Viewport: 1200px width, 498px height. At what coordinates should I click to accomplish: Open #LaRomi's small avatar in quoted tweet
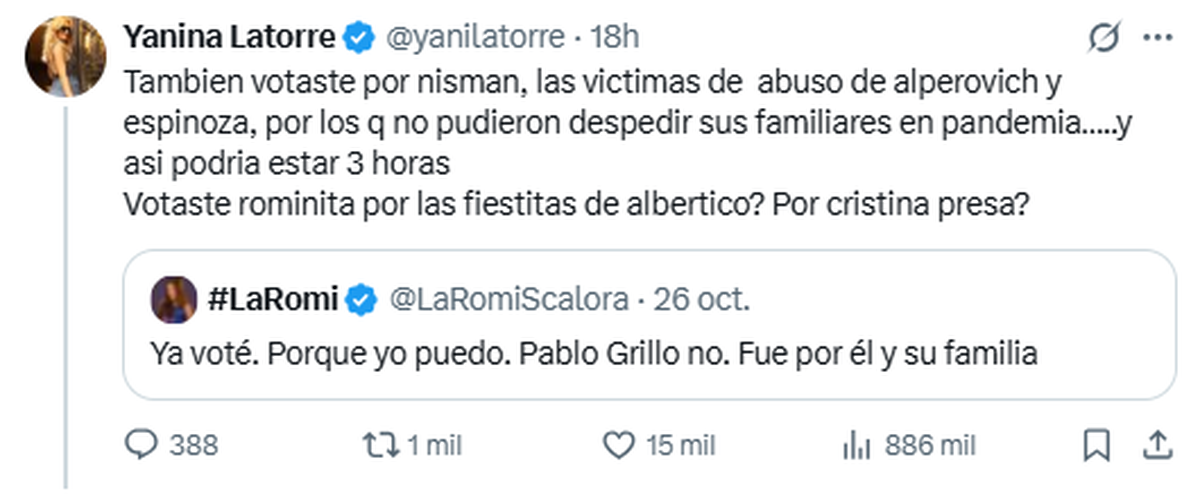tap(174, 299)
